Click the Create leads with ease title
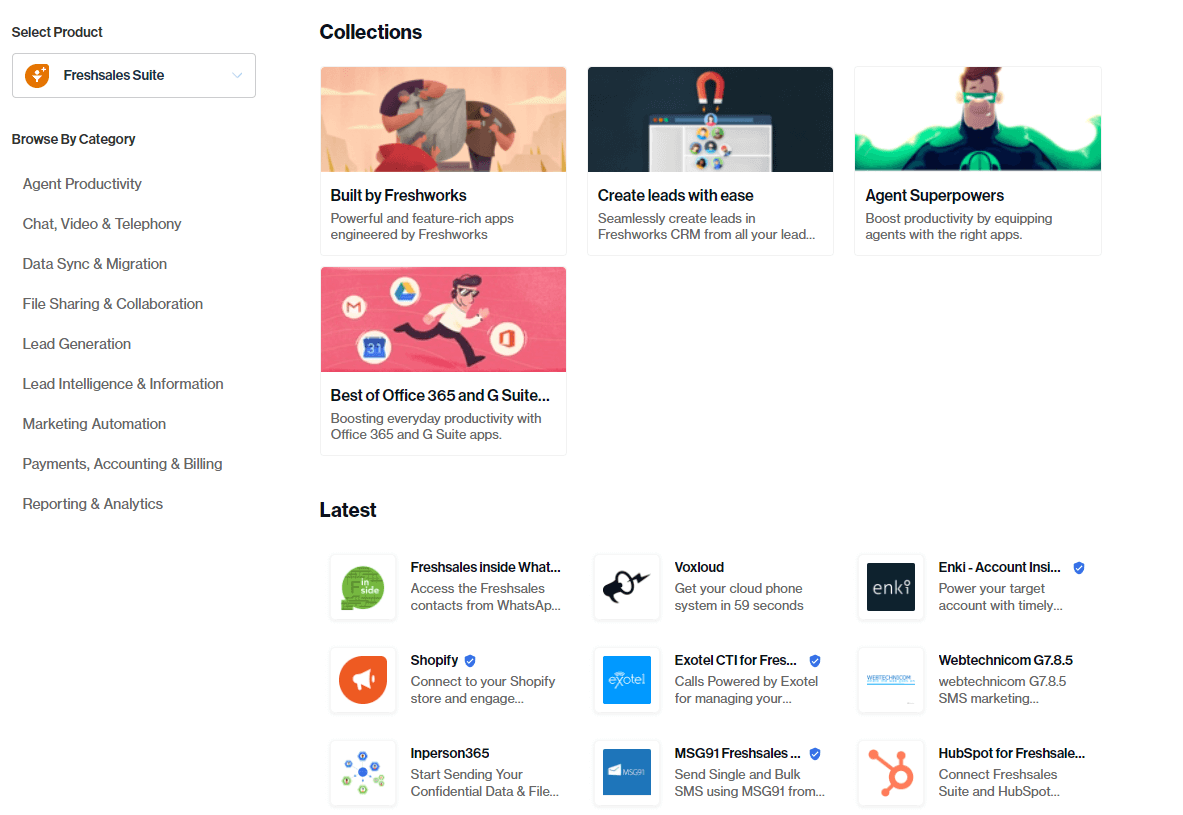 [x=675, y=195]
